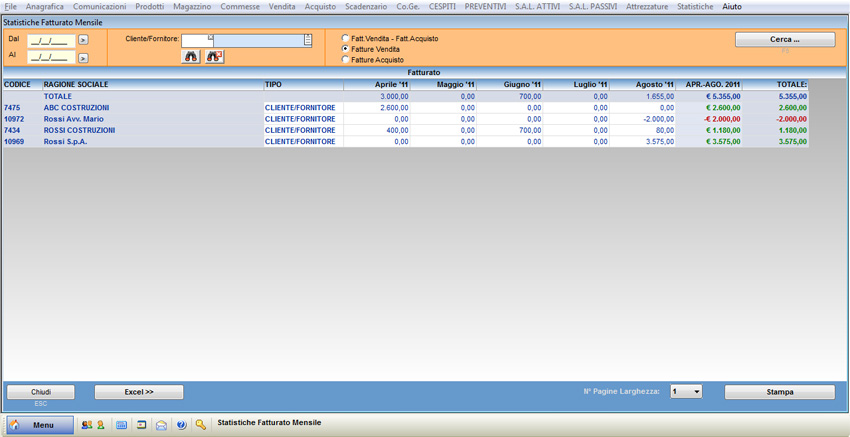
Task: Open the N° Pagine Larghezza dropdown
Action: 686,392
